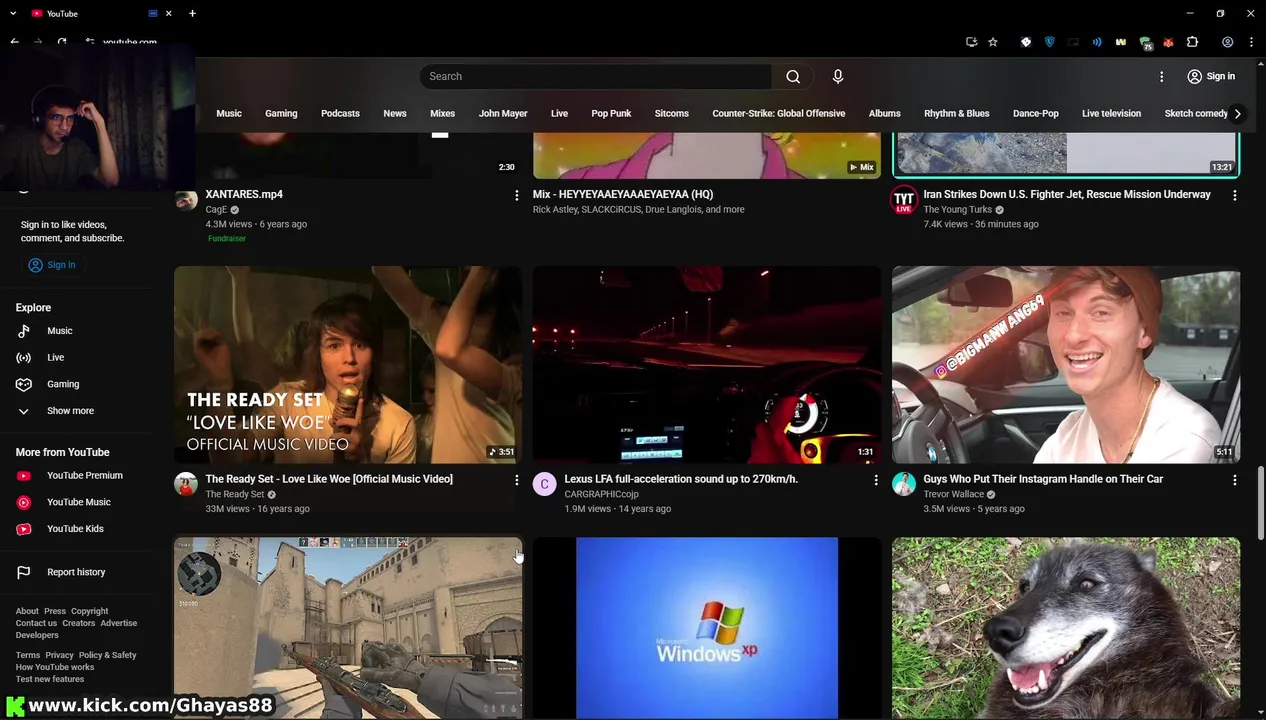Open options menu for Love Like Woe video
The width and height of the screenshot is (1266, 720).
click(516, 480)
